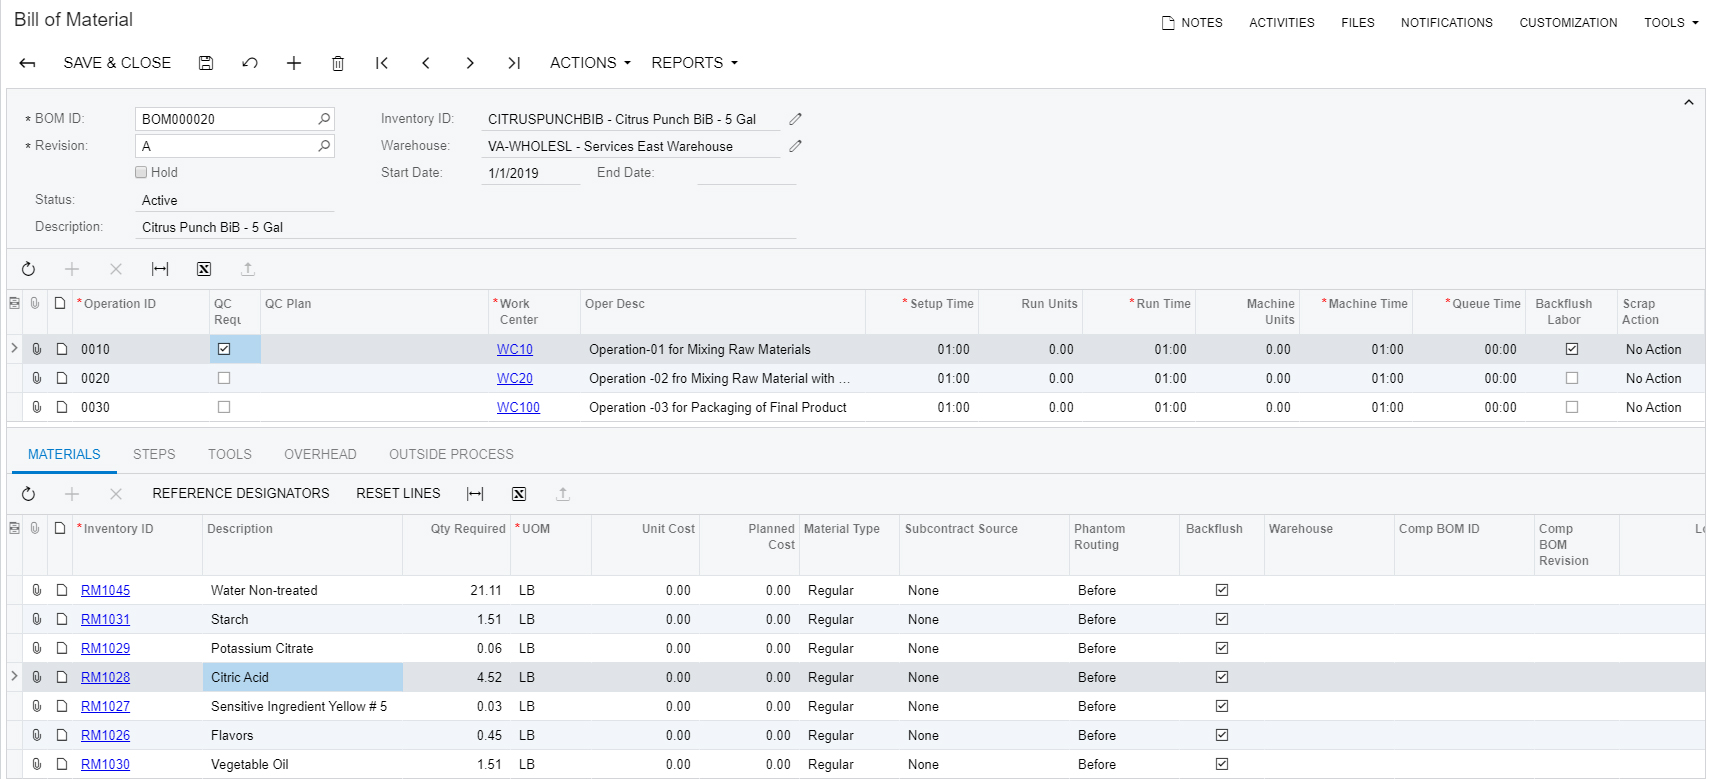This screenshot has width=1710, height=779.
Task: Open Notifications menu item
Action: click(1446, 22)
